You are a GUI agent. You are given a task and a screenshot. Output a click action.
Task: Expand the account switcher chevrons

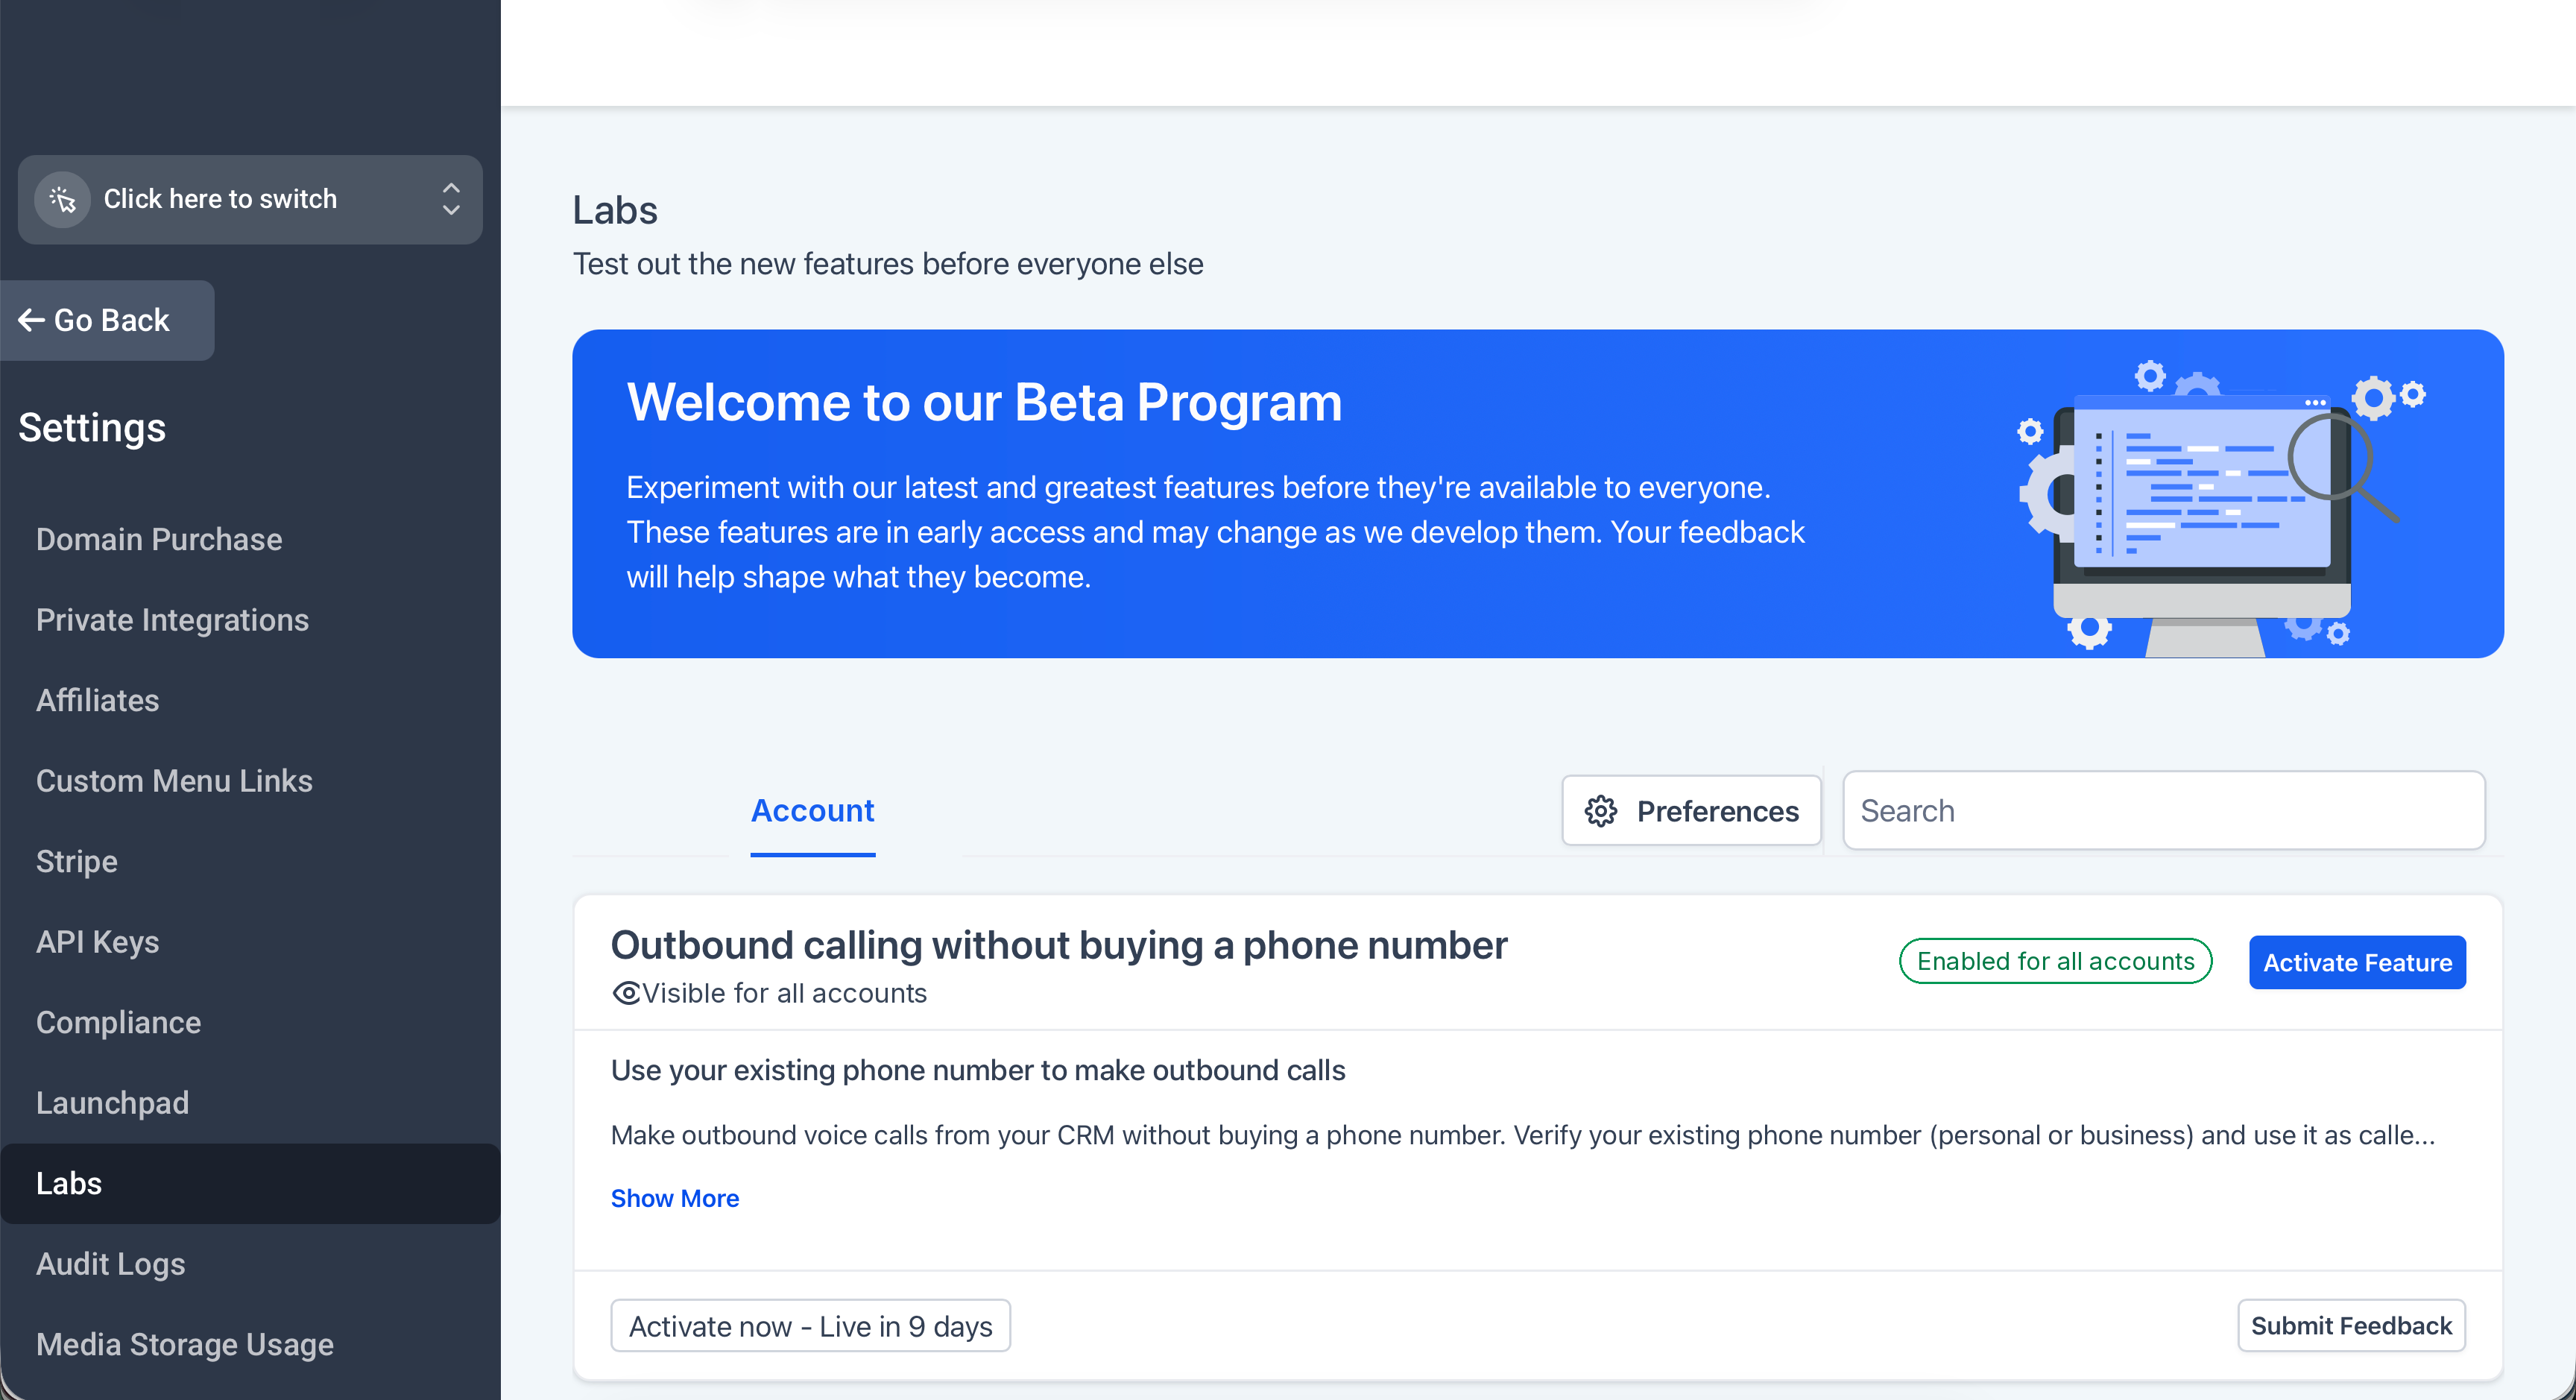click(451, 199)
